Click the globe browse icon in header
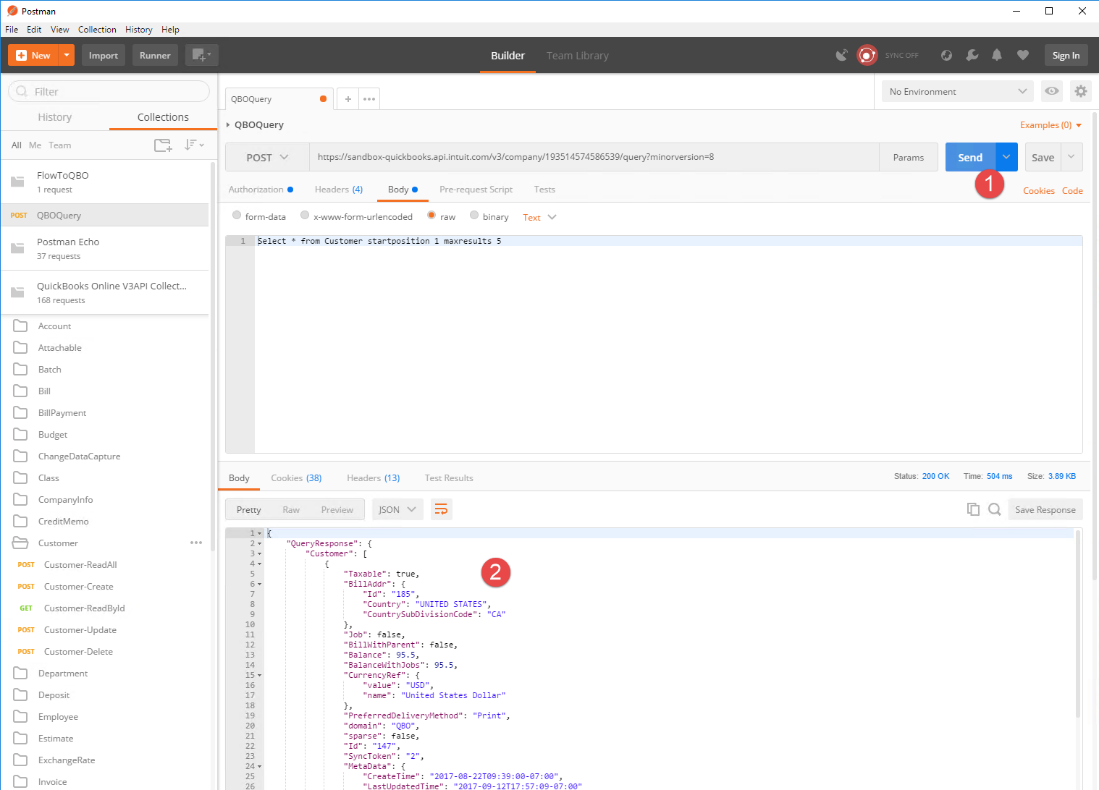The width and height of the screenshot is (1099, 790). pos(946,55)
